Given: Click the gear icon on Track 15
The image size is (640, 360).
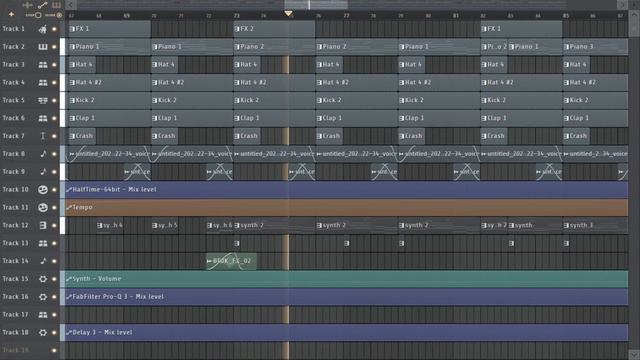Looking at the screenshot, I should 43,279.
